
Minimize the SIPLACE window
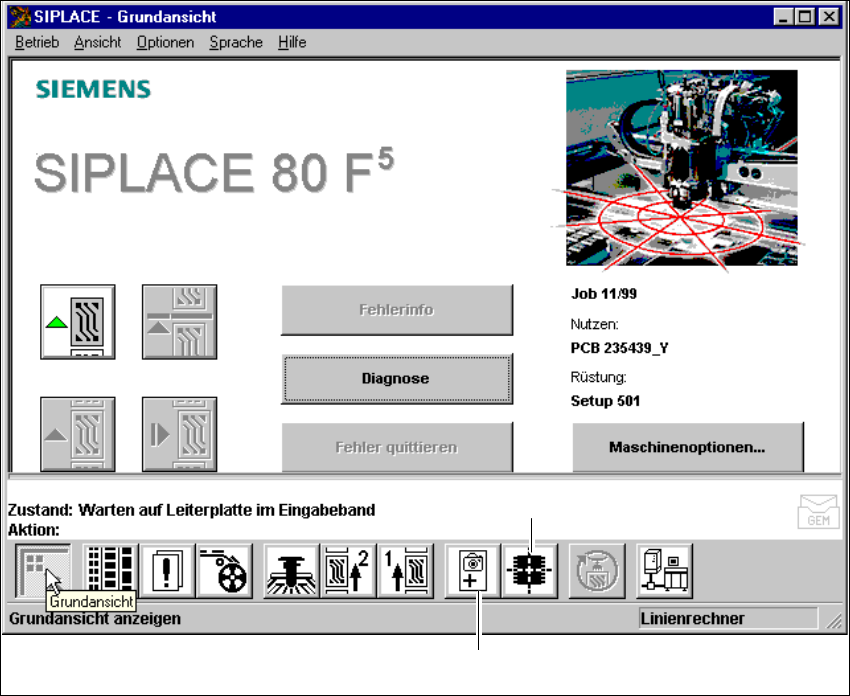point(783,17)
